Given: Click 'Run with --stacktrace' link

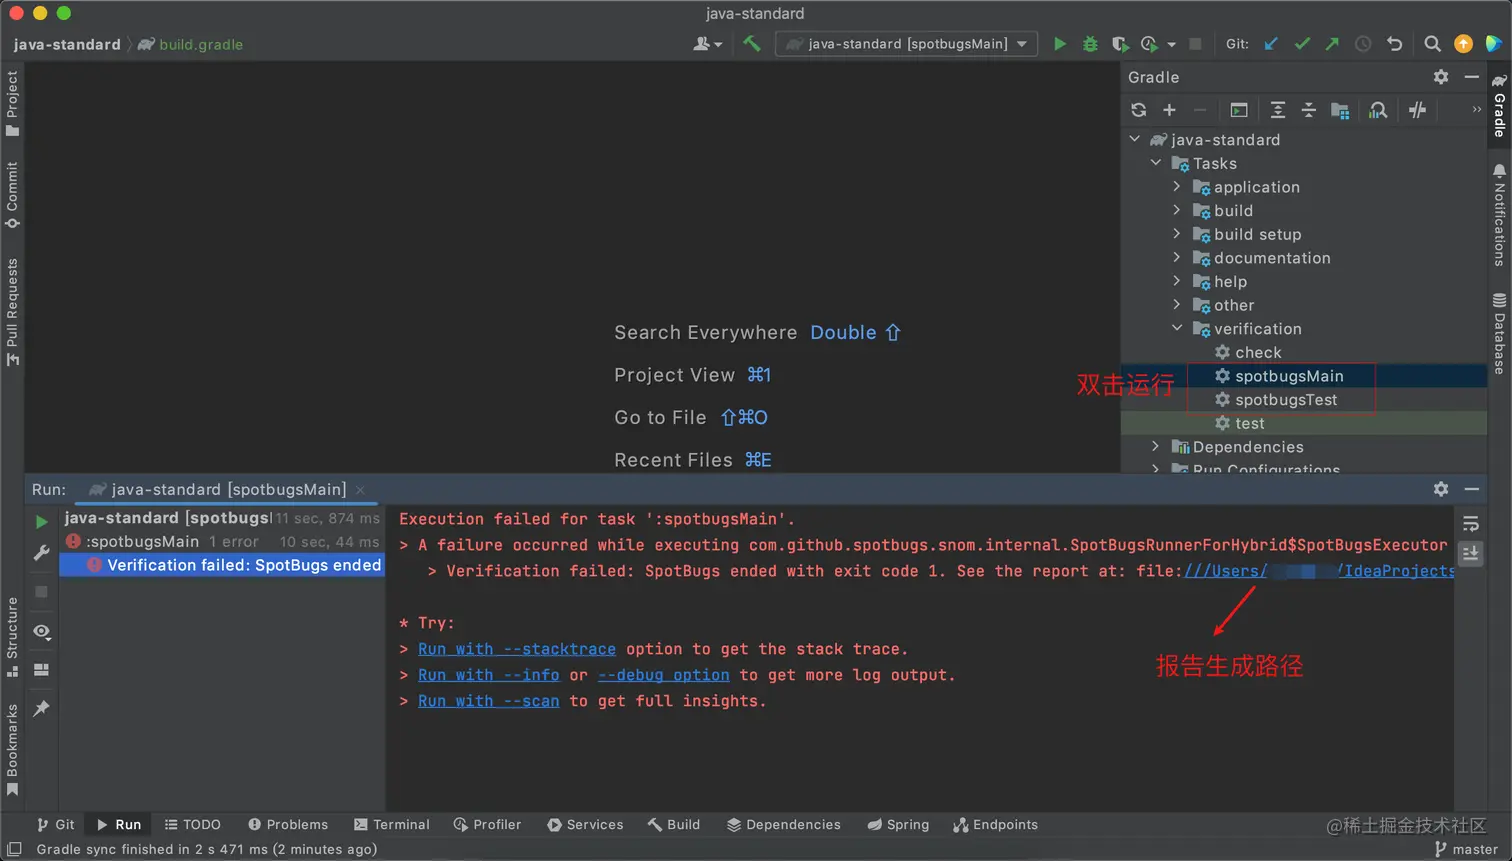Looking at the screenshot, I should (517, 649).
